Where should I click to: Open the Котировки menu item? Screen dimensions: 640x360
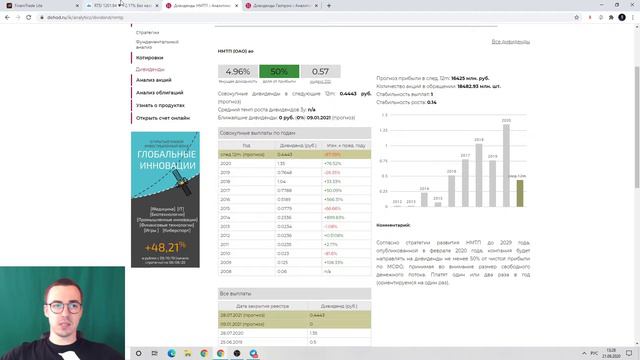[149, 58]
